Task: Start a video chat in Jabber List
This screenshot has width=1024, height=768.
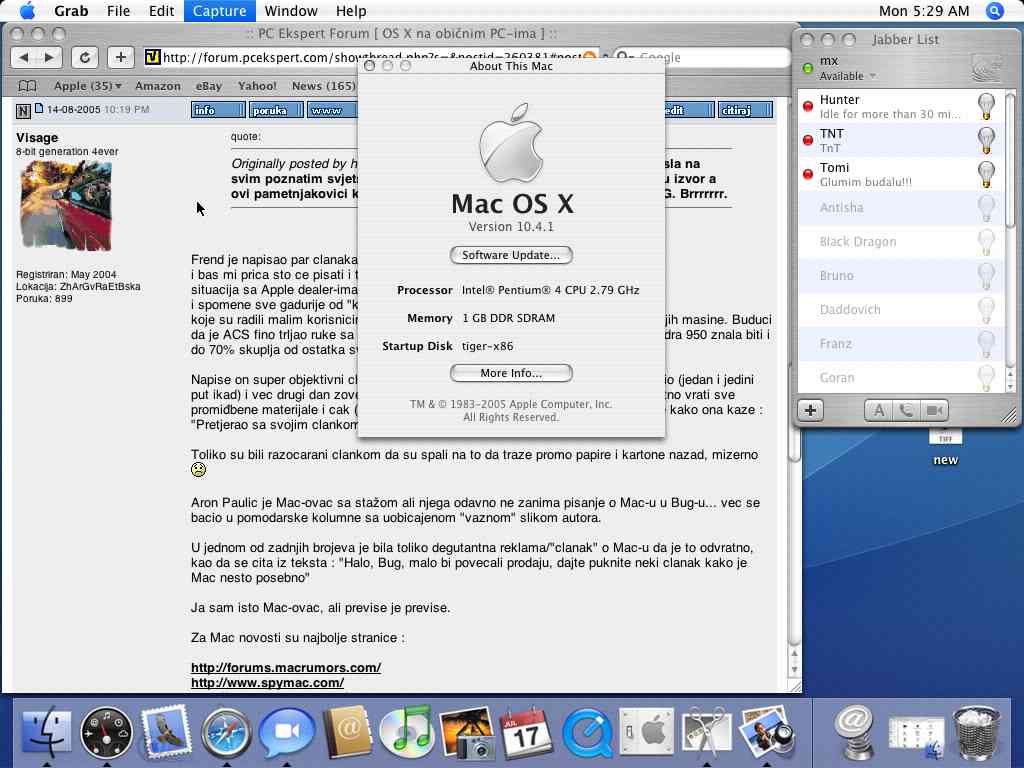Action: coord(935,410)
